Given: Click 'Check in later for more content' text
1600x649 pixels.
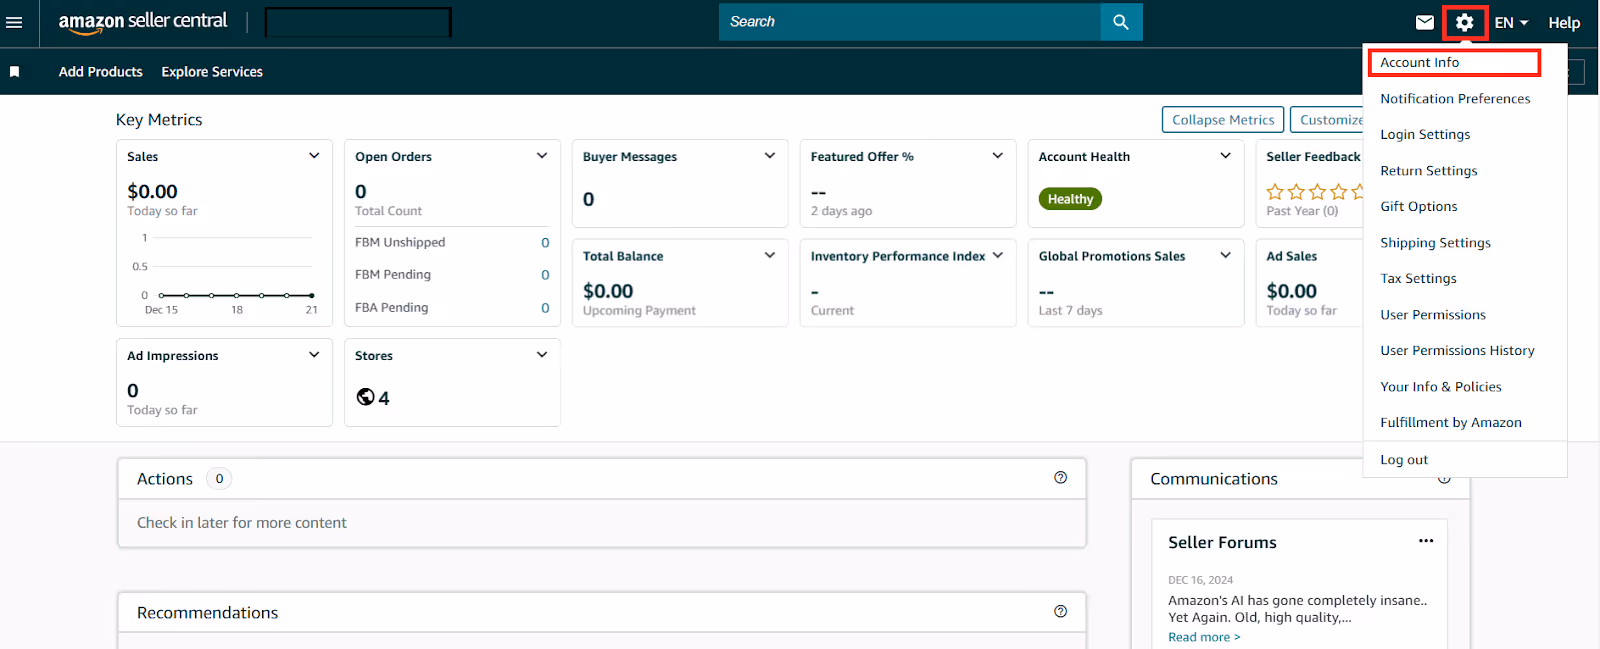Looking at the screenshot, I should coord(242,522).
